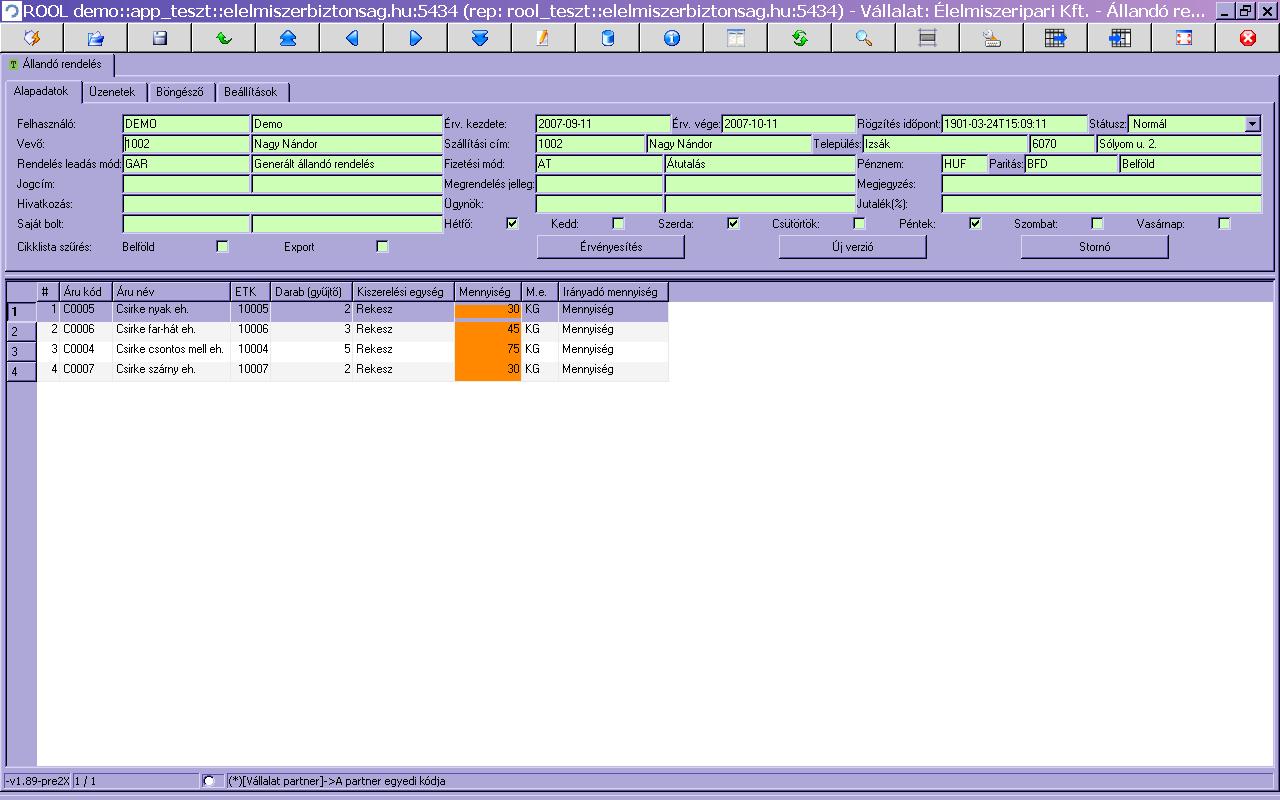Go to previous record with left arrow
The width and height of the screenshot is (1280, 800).
pos(351,38)
